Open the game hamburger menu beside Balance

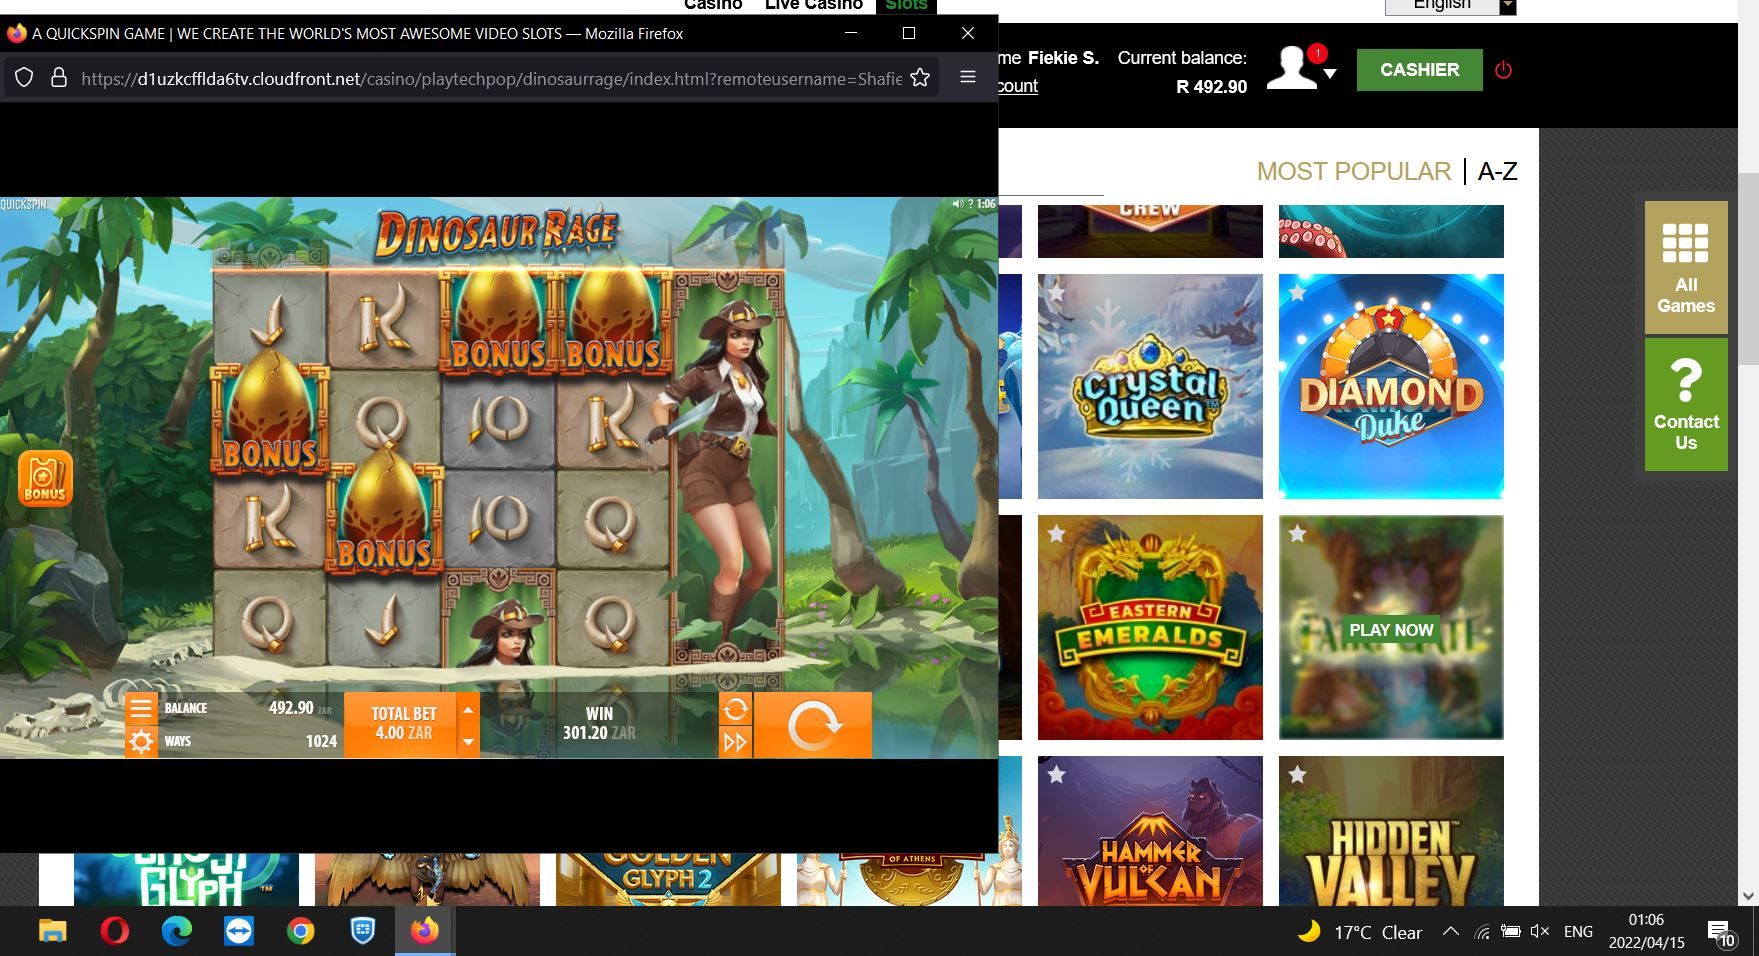[141, 708]
